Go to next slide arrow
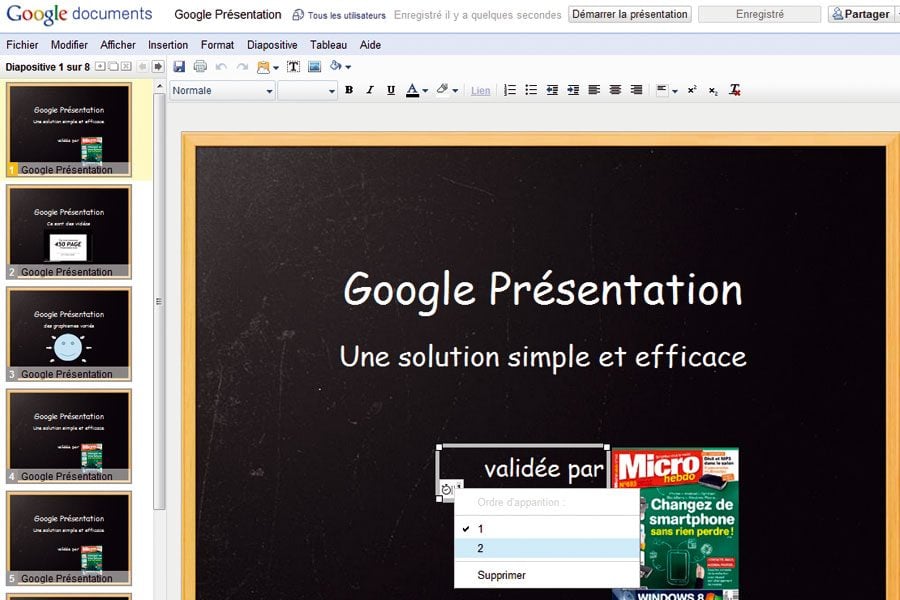 [x=157, y=67]
